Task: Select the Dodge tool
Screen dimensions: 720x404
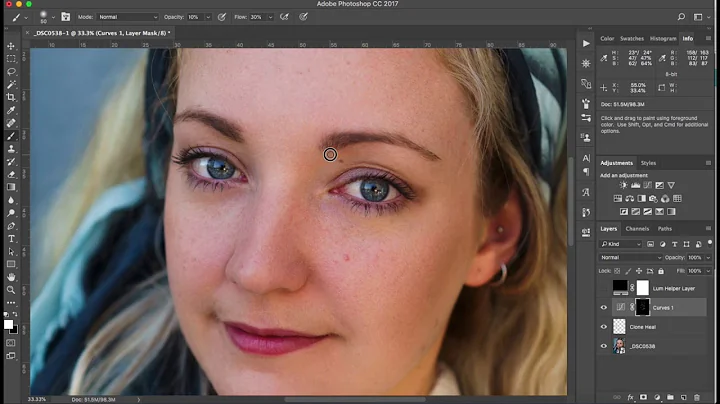Action: point(11,213)
